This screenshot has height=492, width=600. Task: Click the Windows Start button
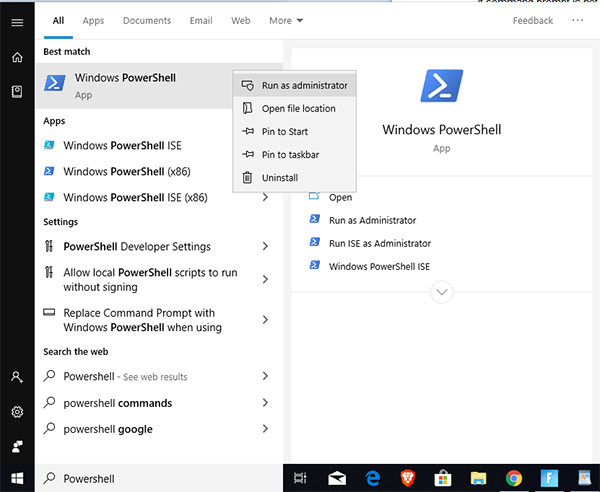click(17, 478)
